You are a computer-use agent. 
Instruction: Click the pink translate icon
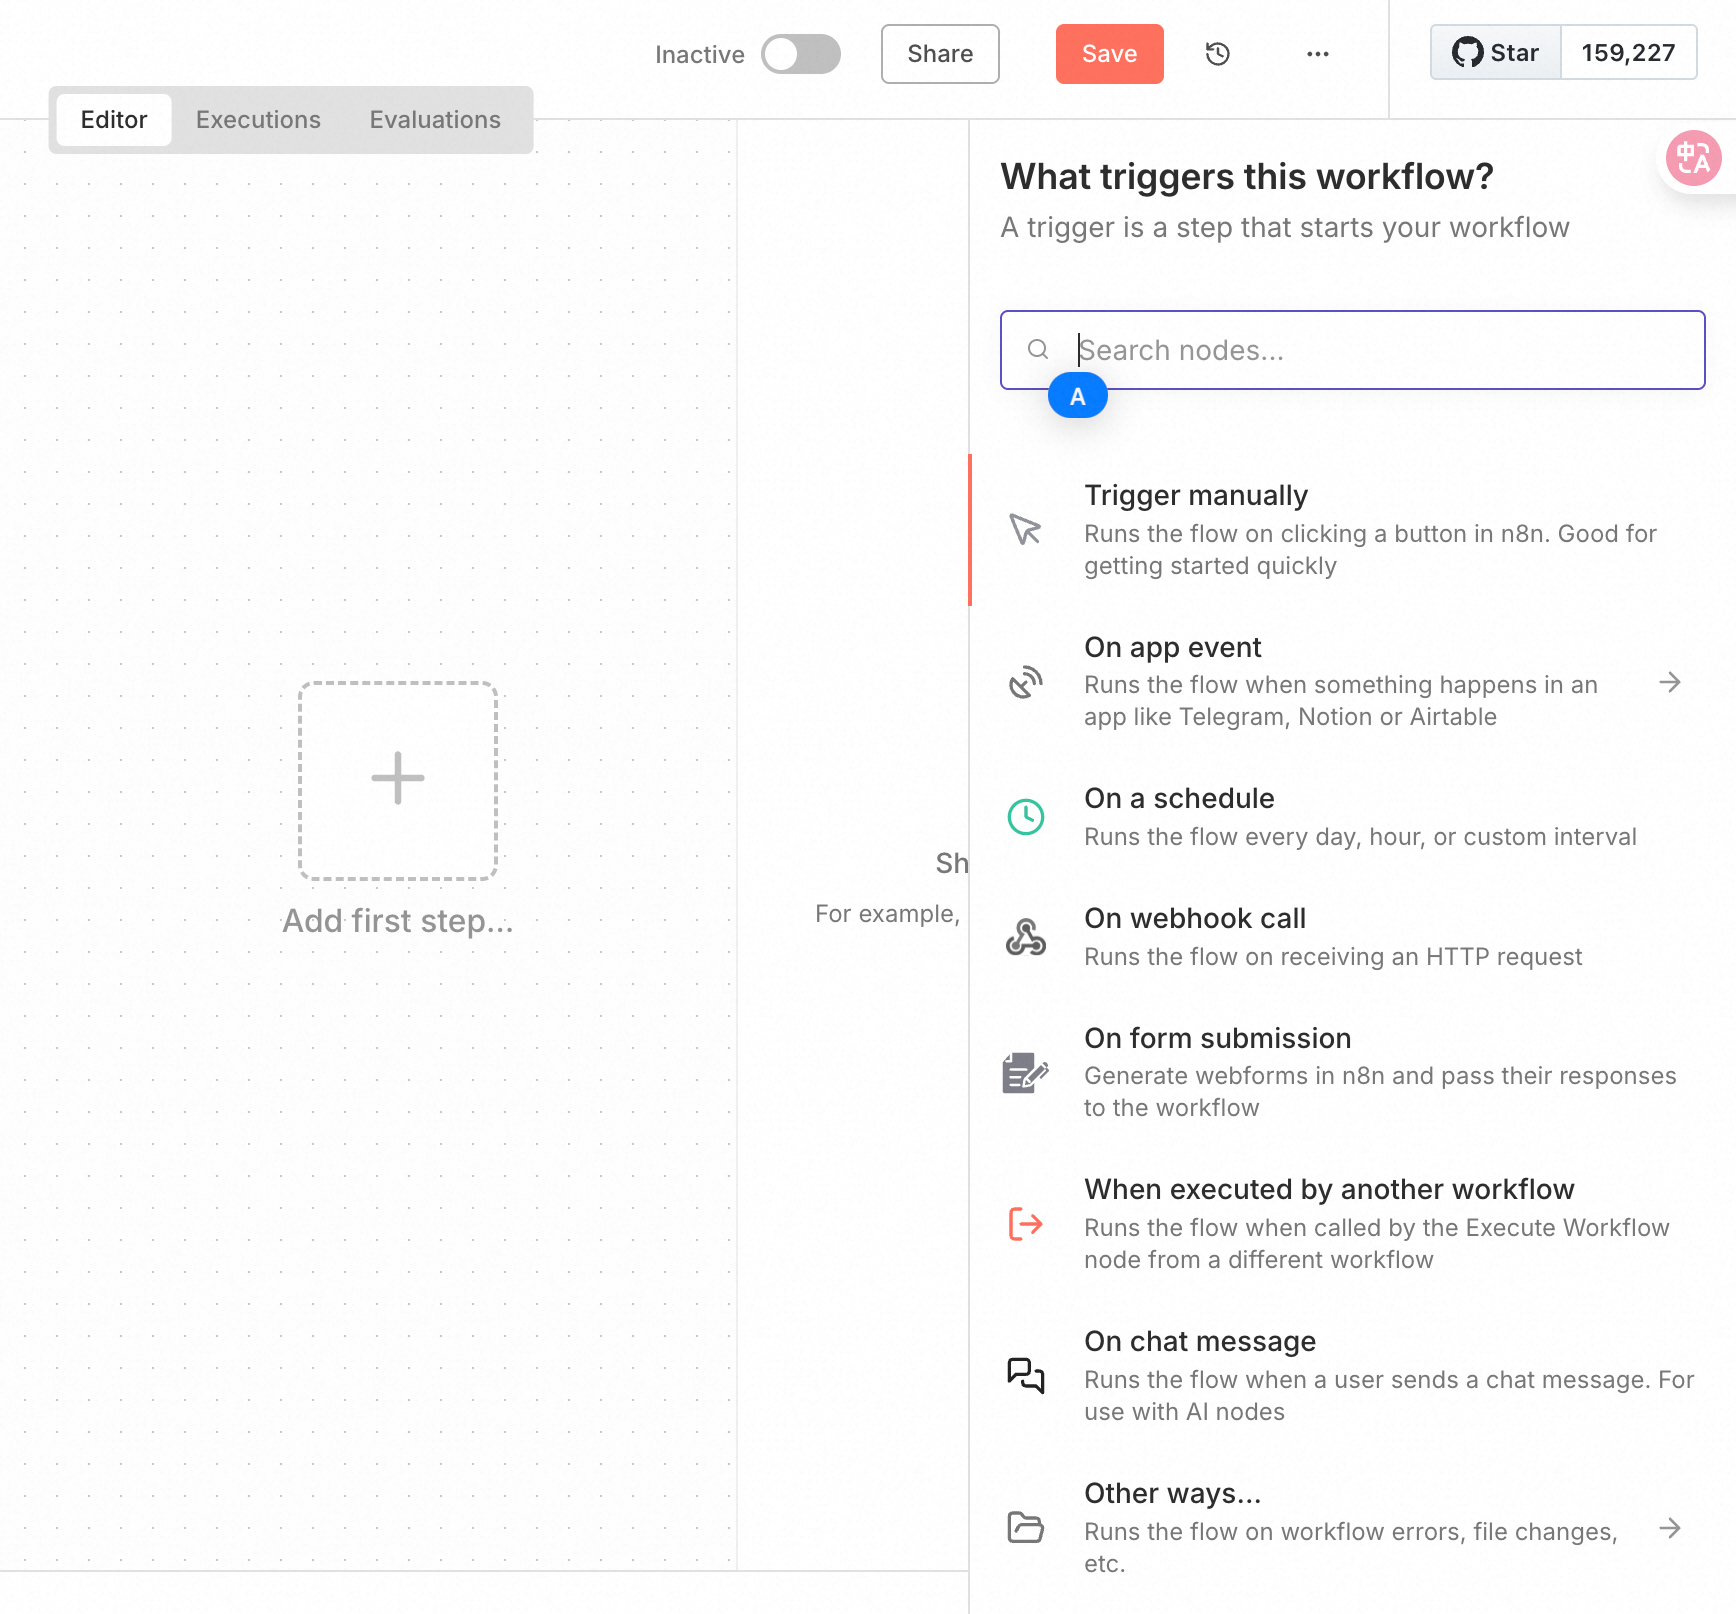[x=1693, y=158]
